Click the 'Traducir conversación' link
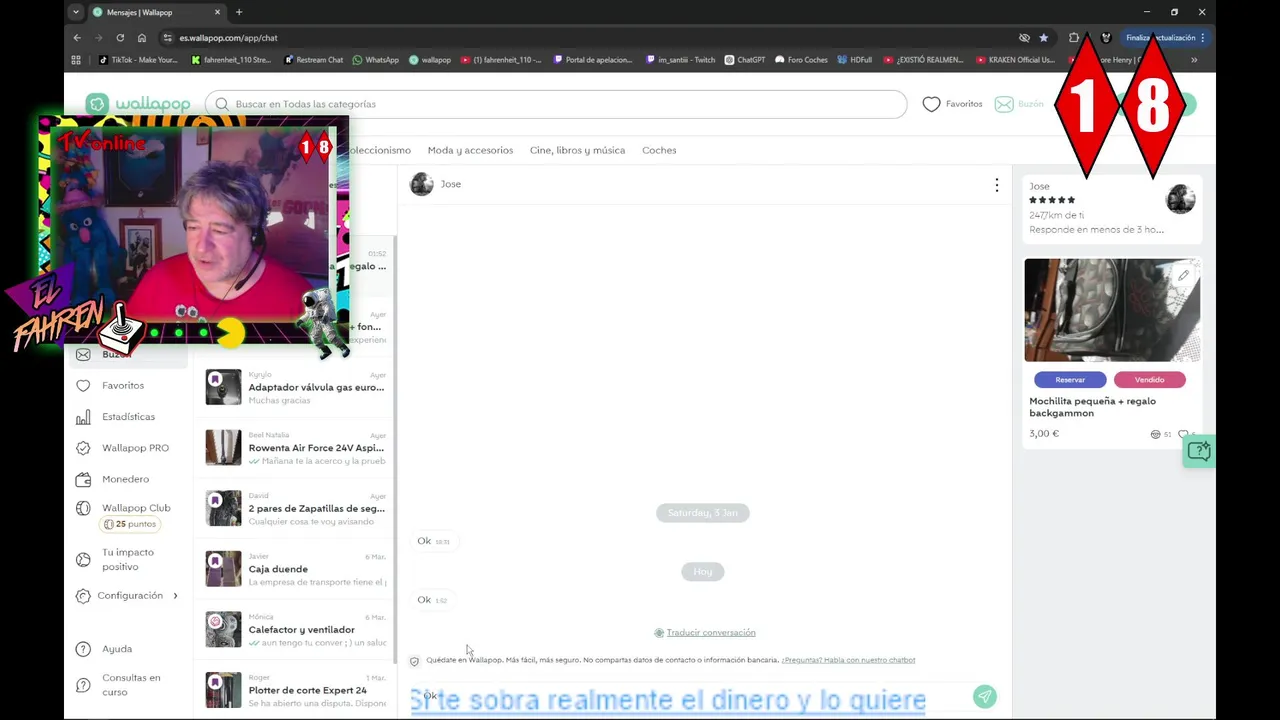This screenshot has width=1280, height=720. [x=711, y=633]
